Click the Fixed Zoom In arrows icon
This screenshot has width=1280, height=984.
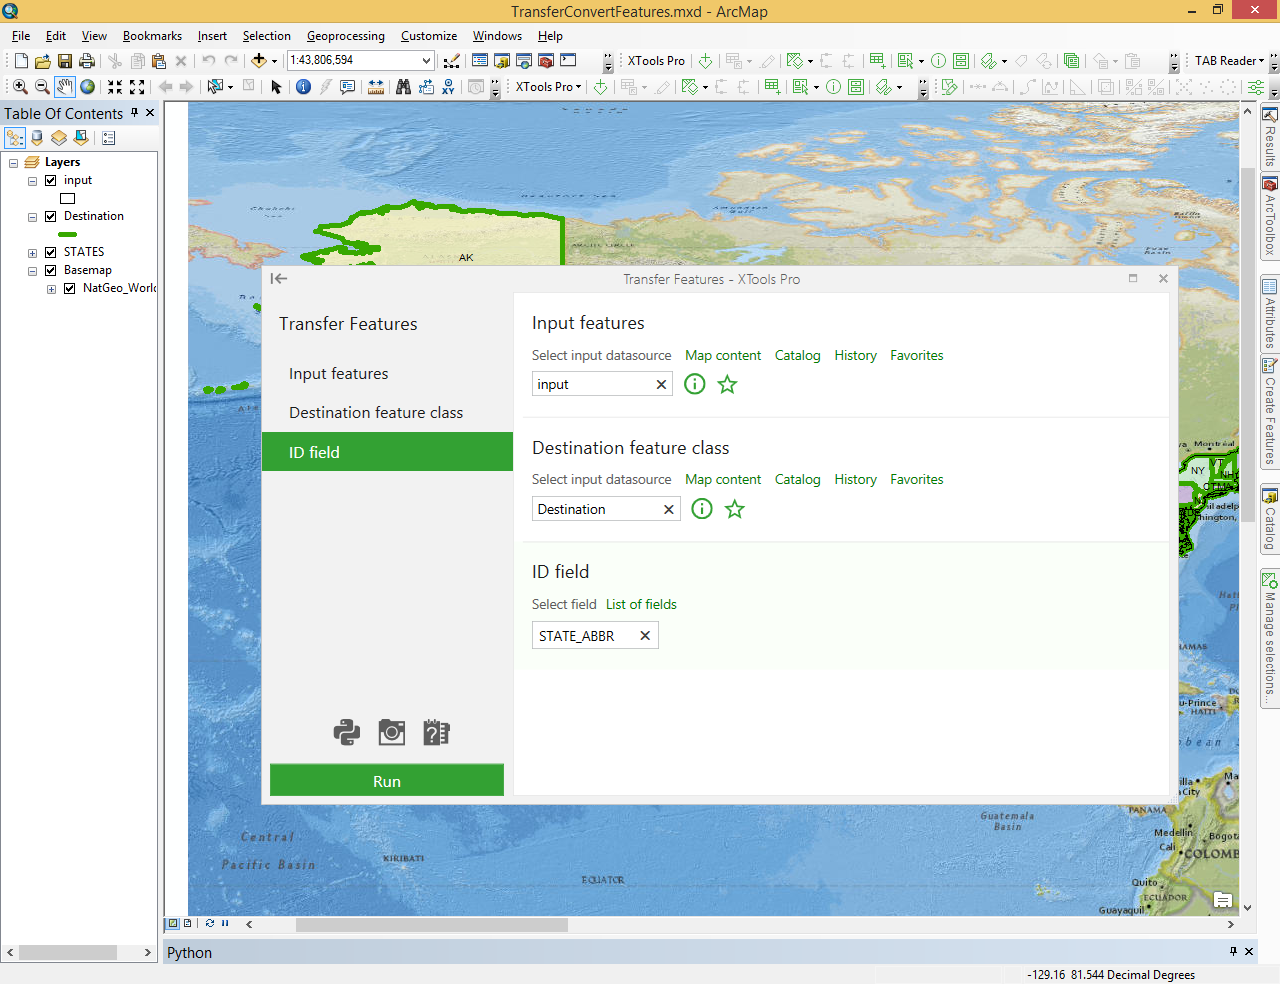pyautogui.click(x=115, y=87)
